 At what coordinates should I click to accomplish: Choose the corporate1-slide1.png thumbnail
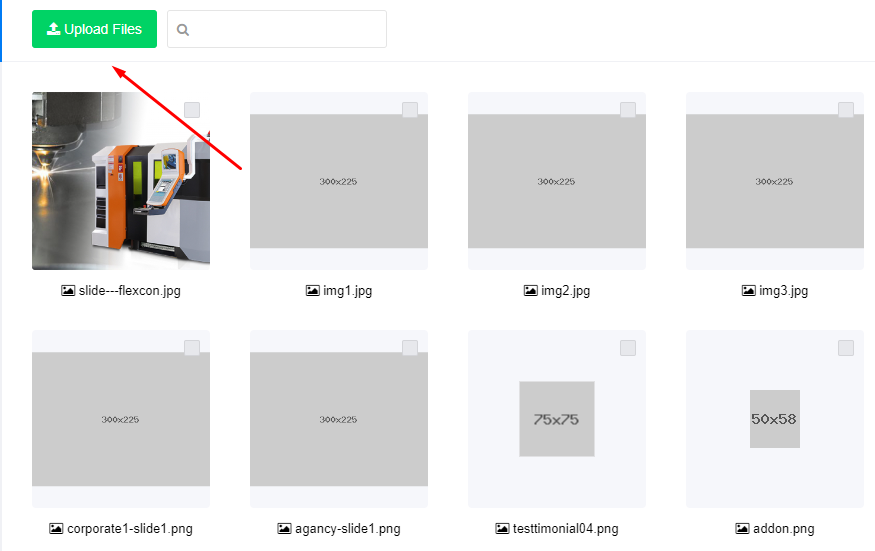121,419
